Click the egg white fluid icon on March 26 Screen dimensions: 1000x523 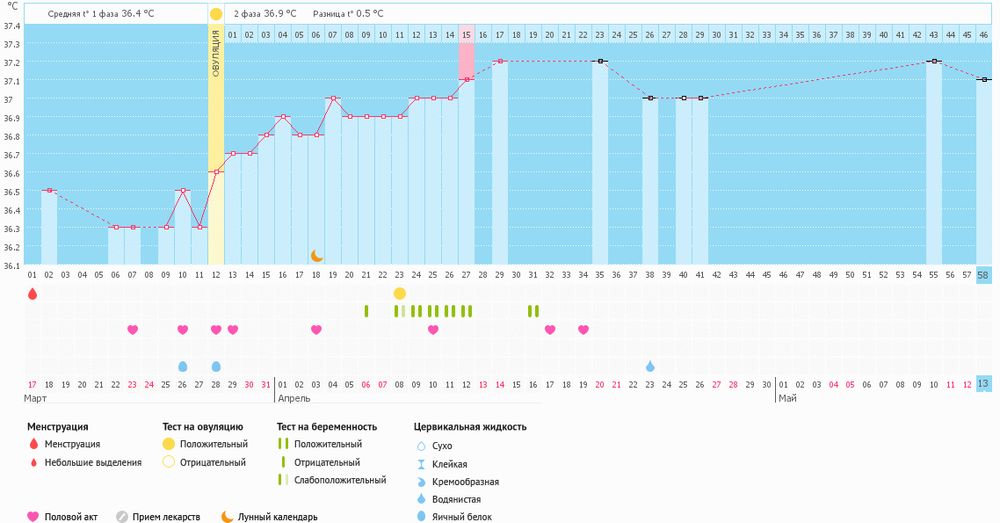(x=182, y=366)
